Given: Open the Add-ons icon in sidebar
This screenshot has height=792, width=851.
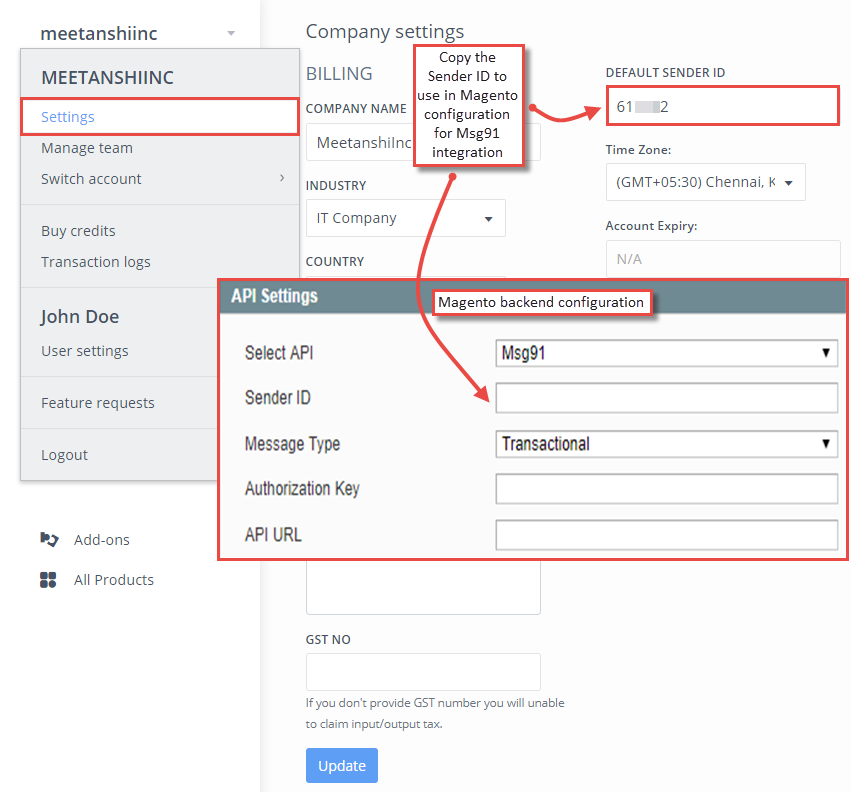Looking at the screenshot, I should [x=49, y=540].
